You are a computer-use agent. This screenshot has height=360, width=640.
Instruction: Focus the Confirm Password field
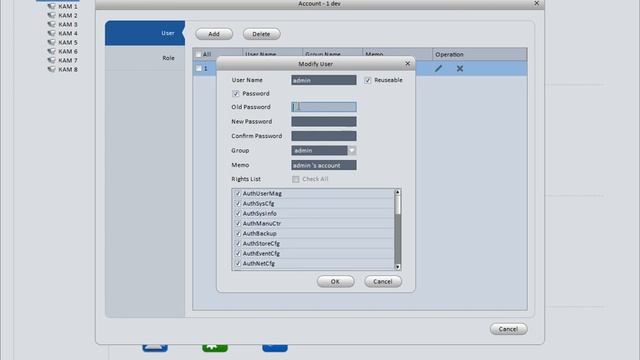[x=324, y=136]
